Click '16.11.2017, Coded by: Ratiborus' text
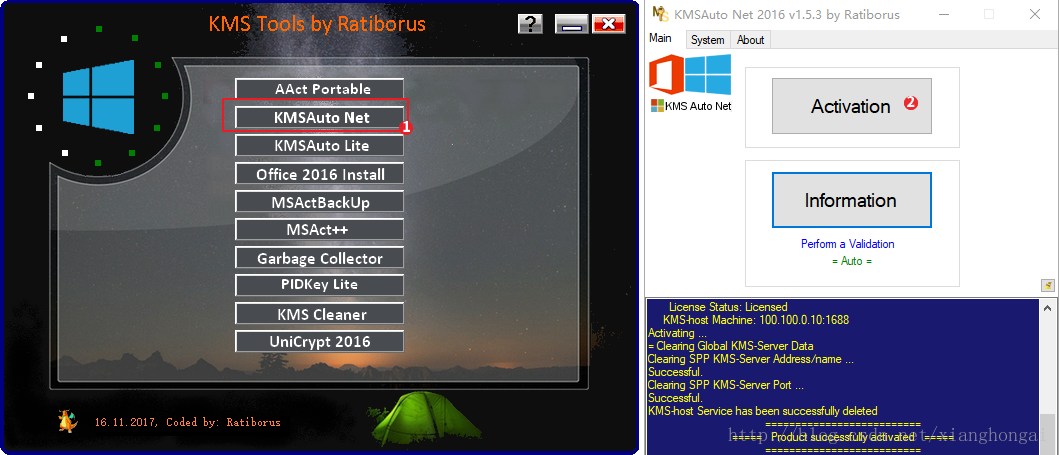The height and width of the screenshot is (455, 1059). pyautogui.click(x=187, y=422)
